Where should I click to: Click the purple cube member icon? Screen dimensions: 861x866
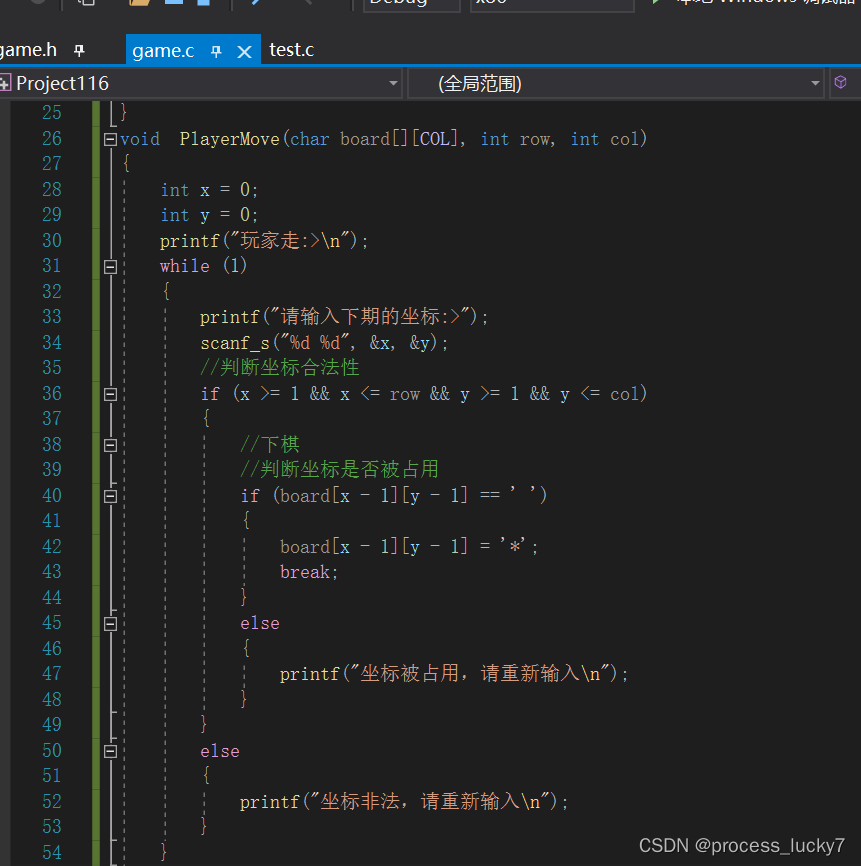[x=841, y=83]
